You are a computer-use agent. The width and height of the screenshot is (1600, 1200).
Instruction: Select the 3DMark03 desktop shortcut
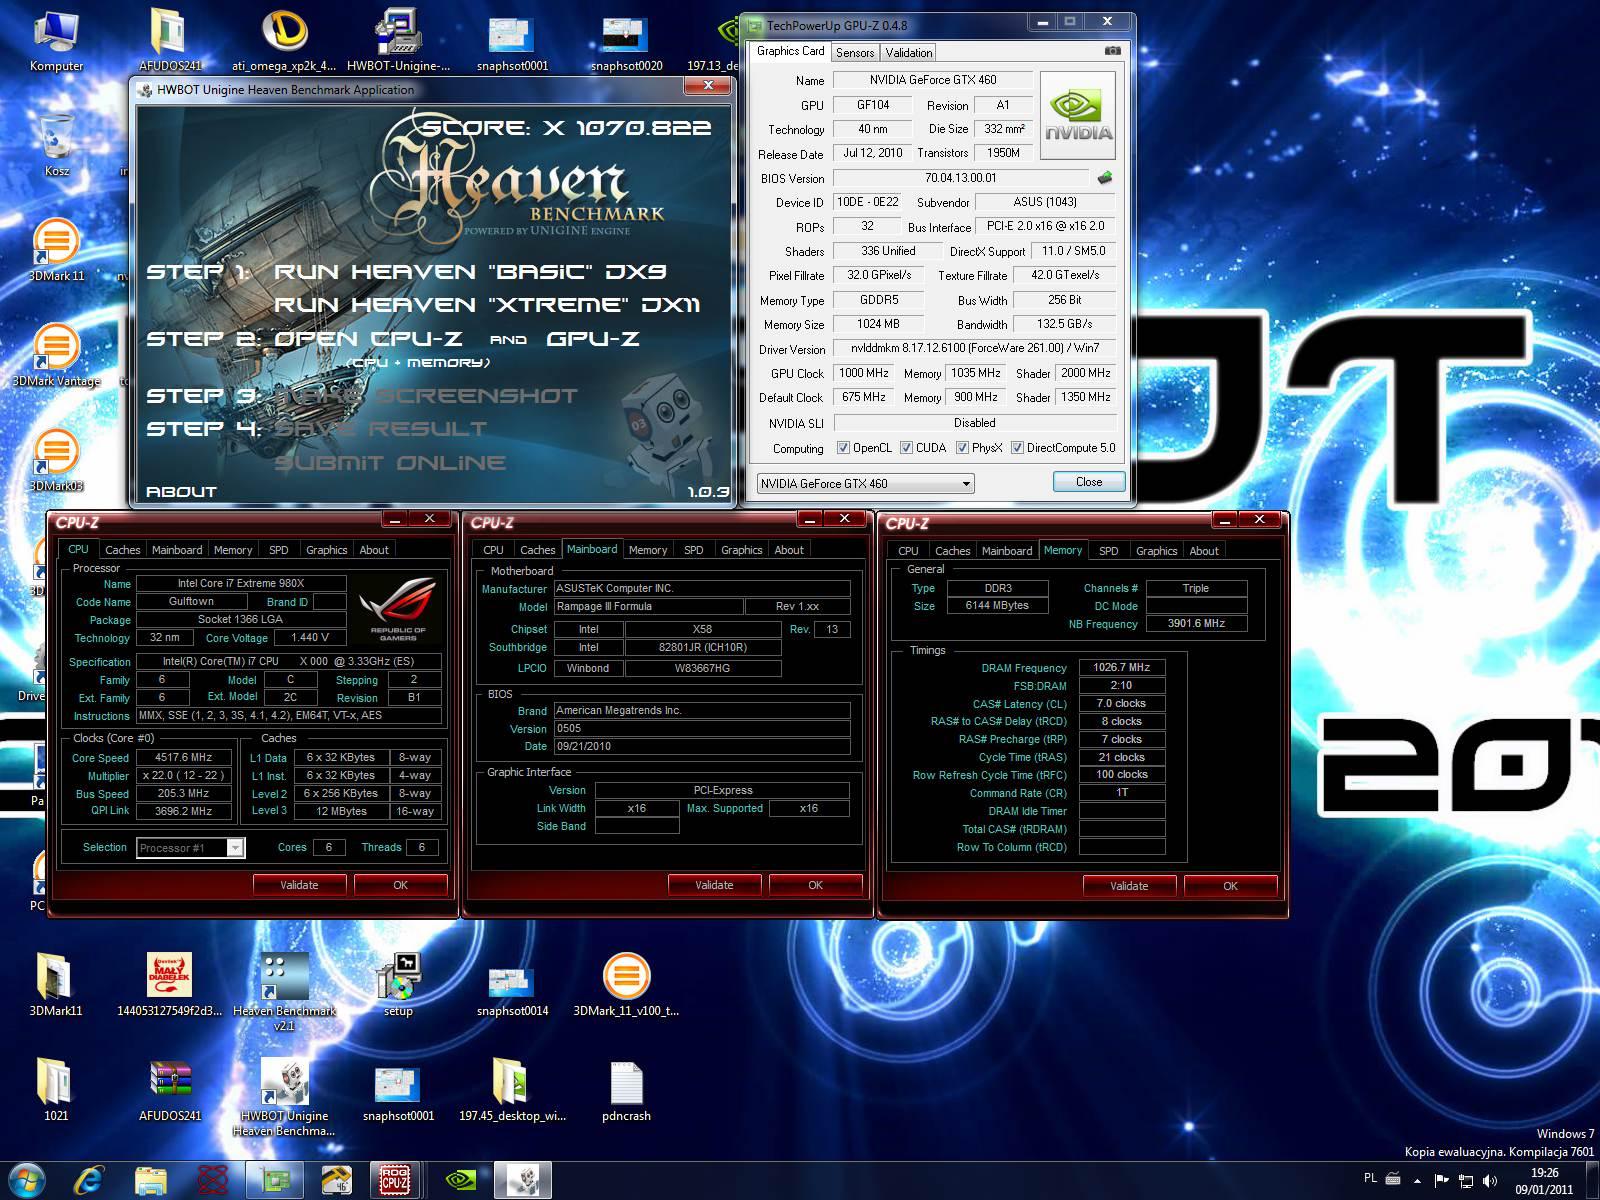pyautogui.click(x=56, y=460)
